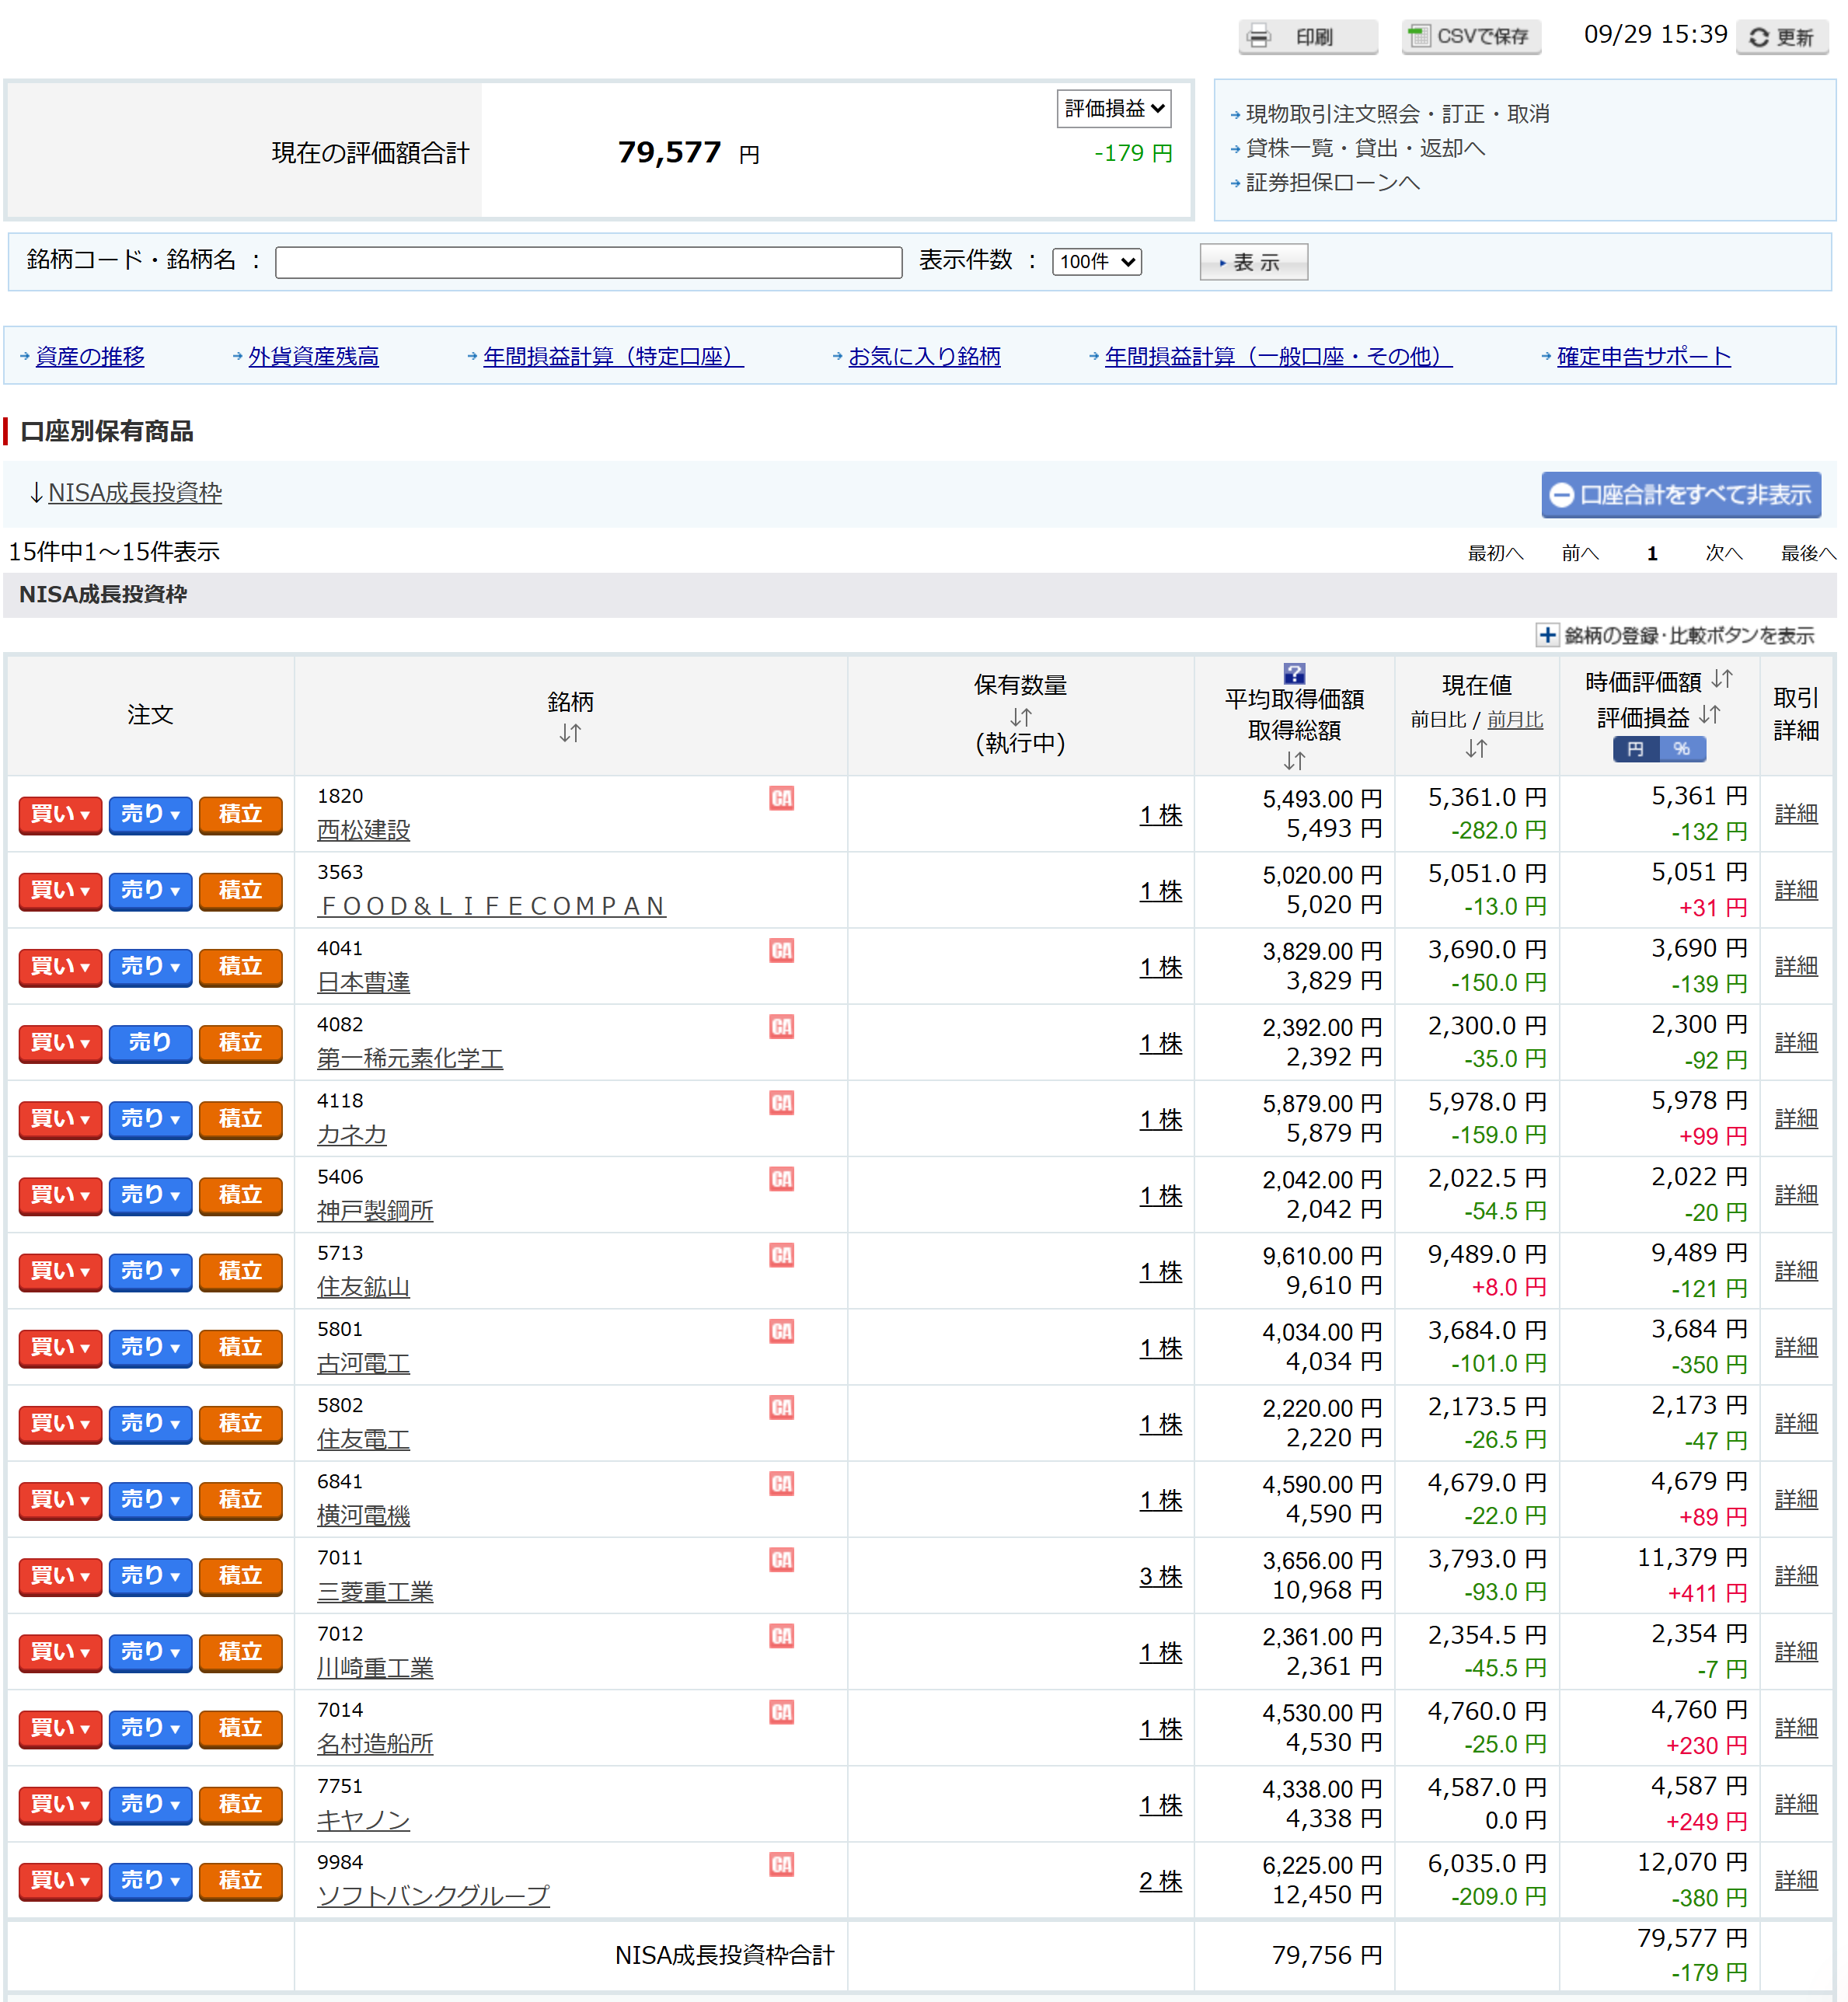Click CA icon beside 西松建設

[781, 798]
